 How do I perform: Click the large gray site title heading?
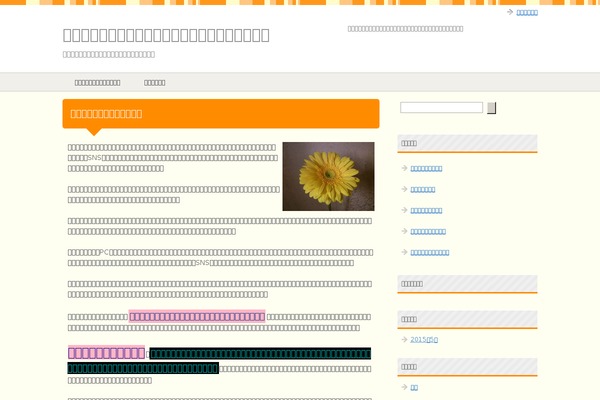coord(166,35)
